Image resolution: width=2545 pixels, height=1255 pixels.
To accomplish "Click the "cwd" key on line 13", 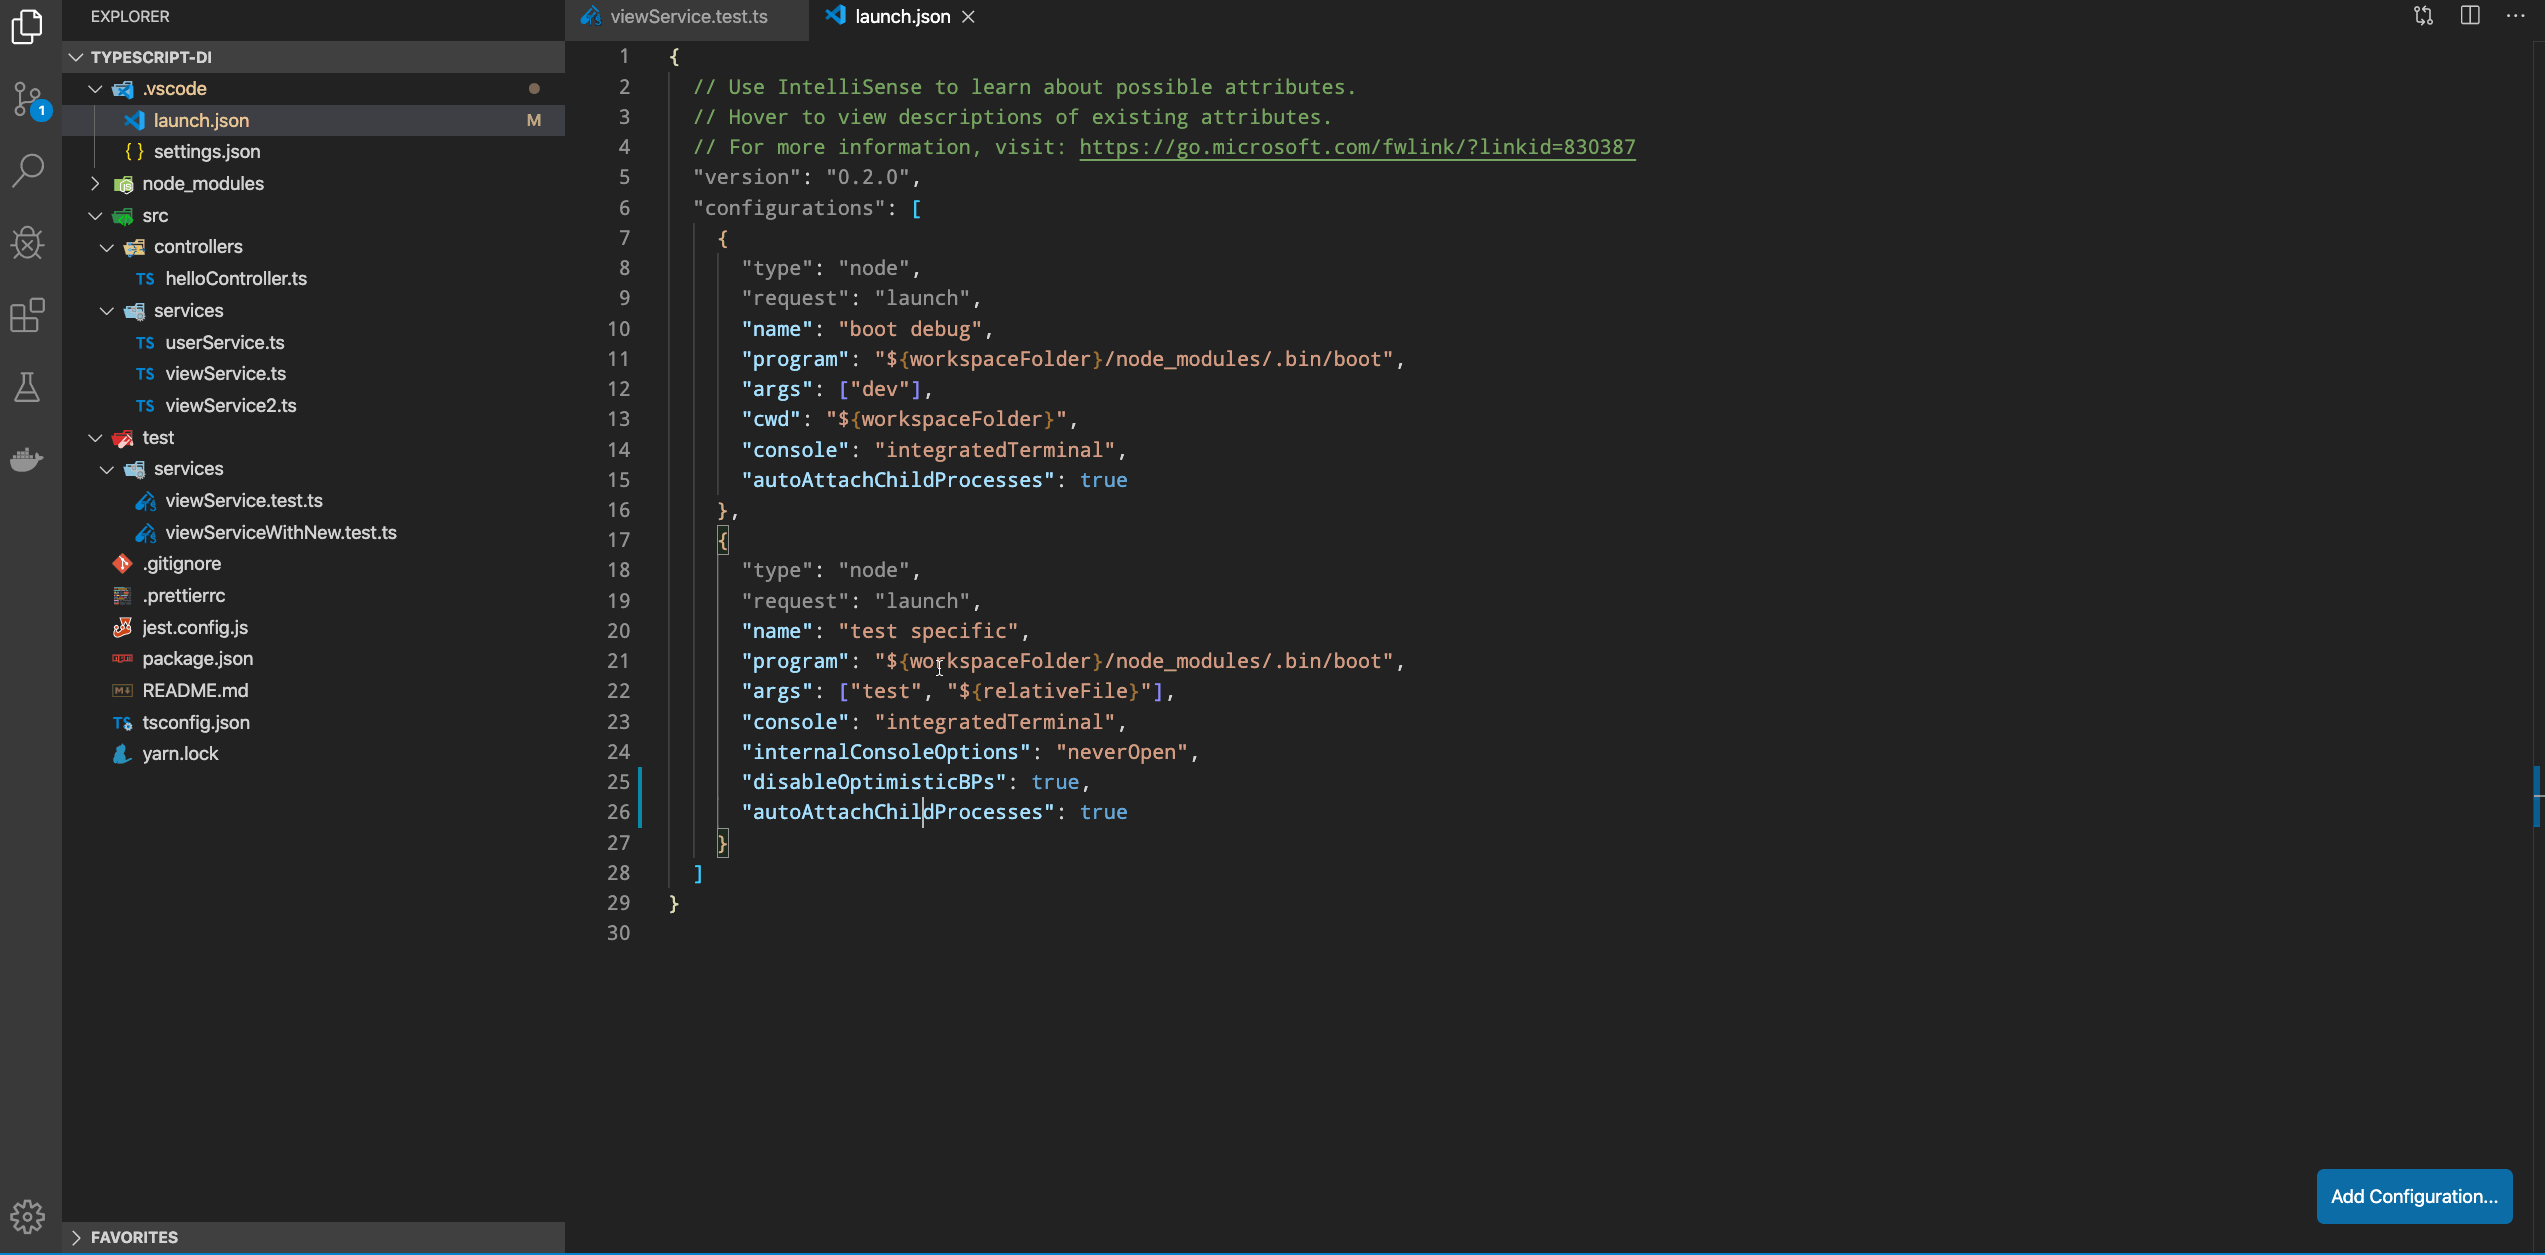I will click(x=771, y=419).
